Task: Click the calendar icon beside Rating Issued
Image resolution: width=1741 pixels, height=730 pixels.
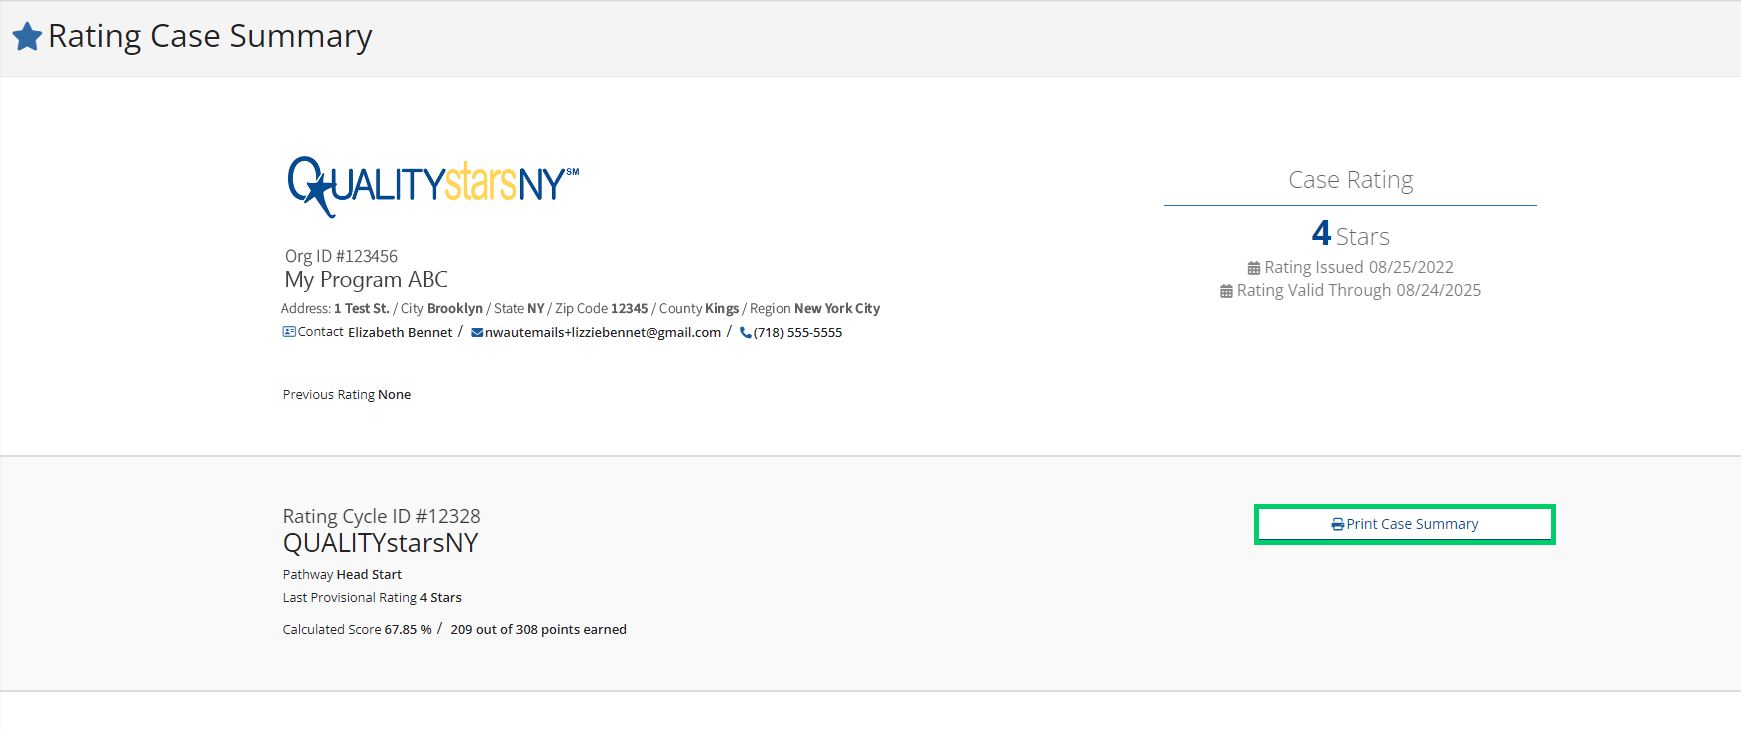Action: (x=1253, y=268)
